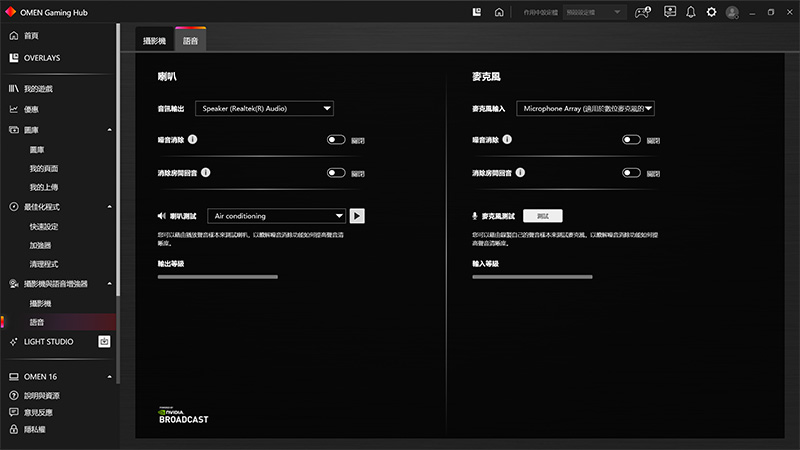Show info for microphone room echo removal

point(520,172)
